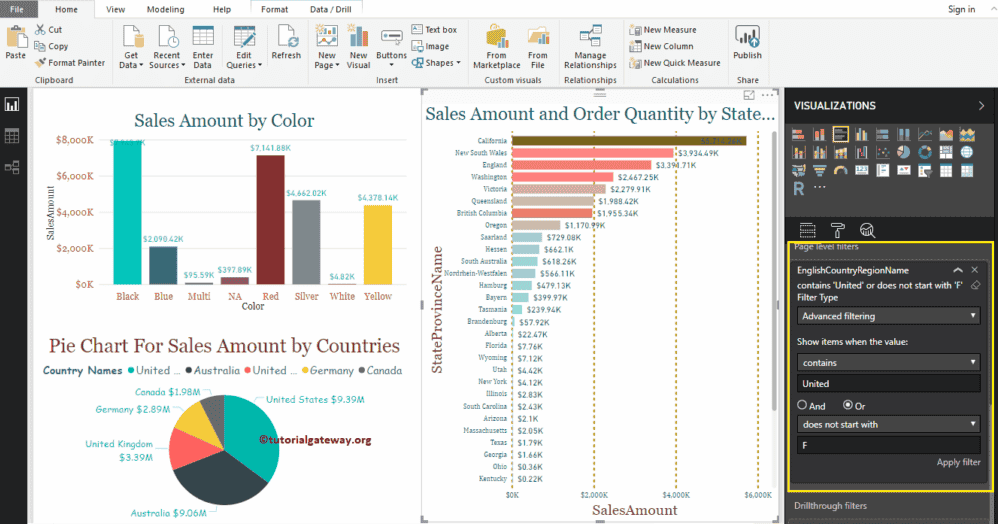Open the 'contains' condition dropdown

coord(889,362)
